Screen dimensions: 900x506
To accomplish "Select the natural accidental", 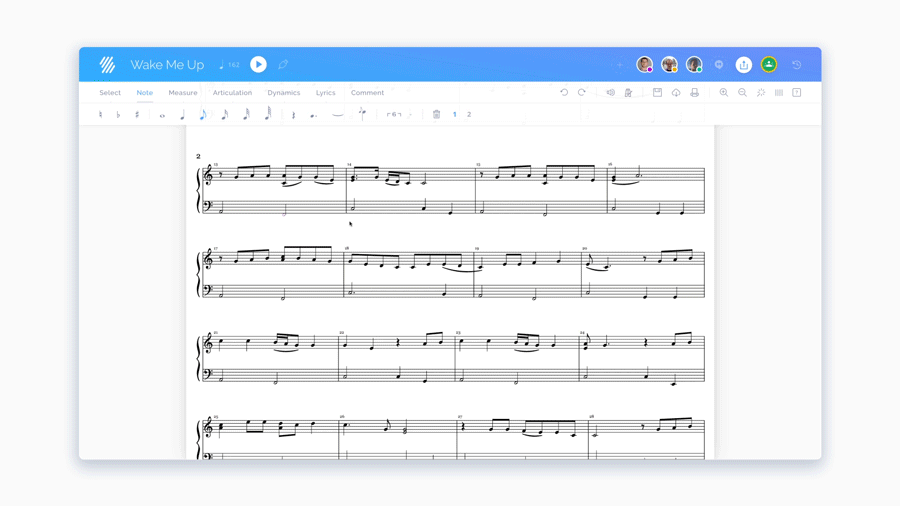I will [100, 115].
